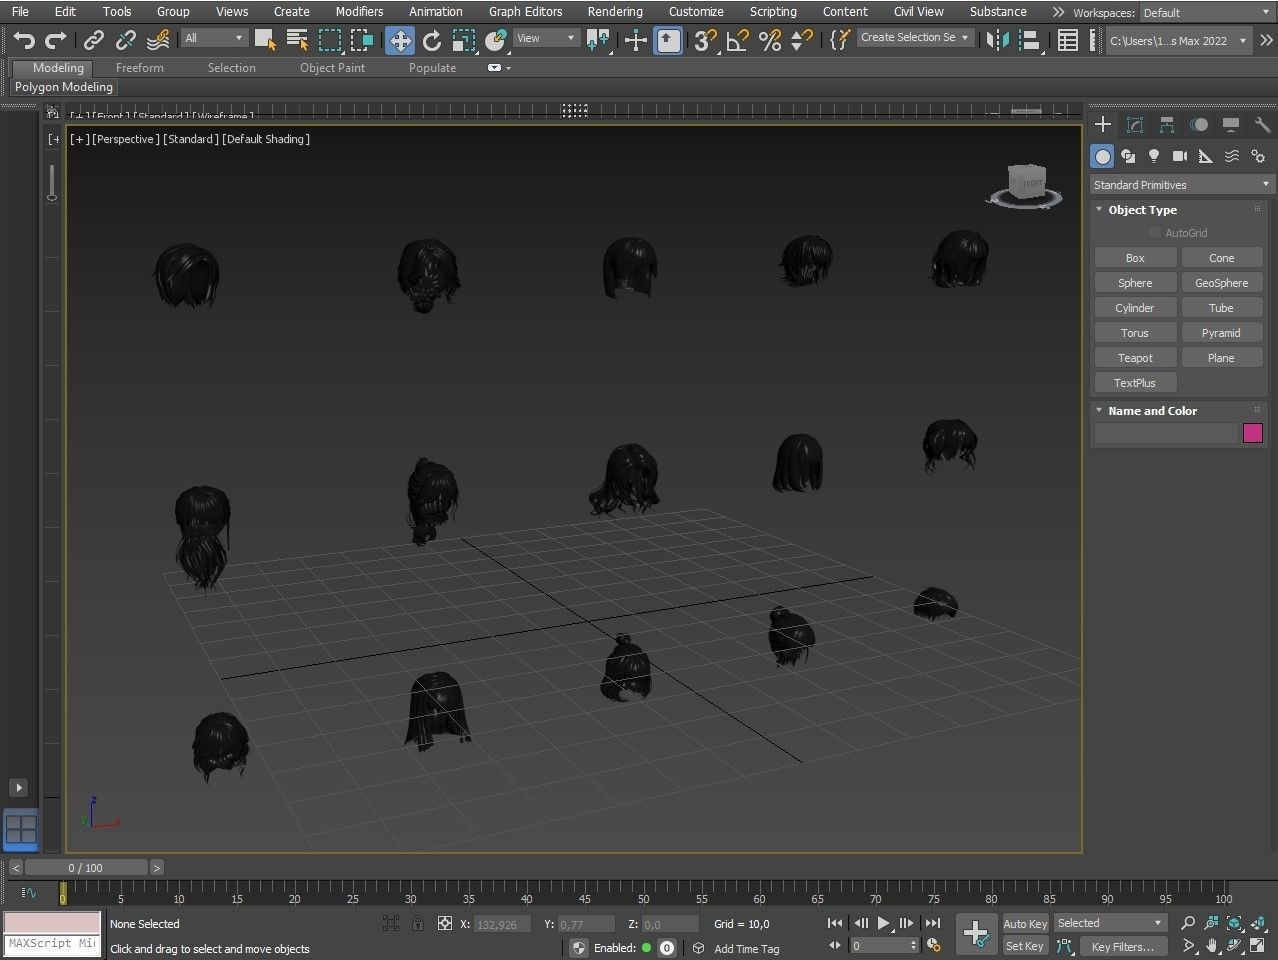Switch to the Motion panel tab

point(1199,125)
